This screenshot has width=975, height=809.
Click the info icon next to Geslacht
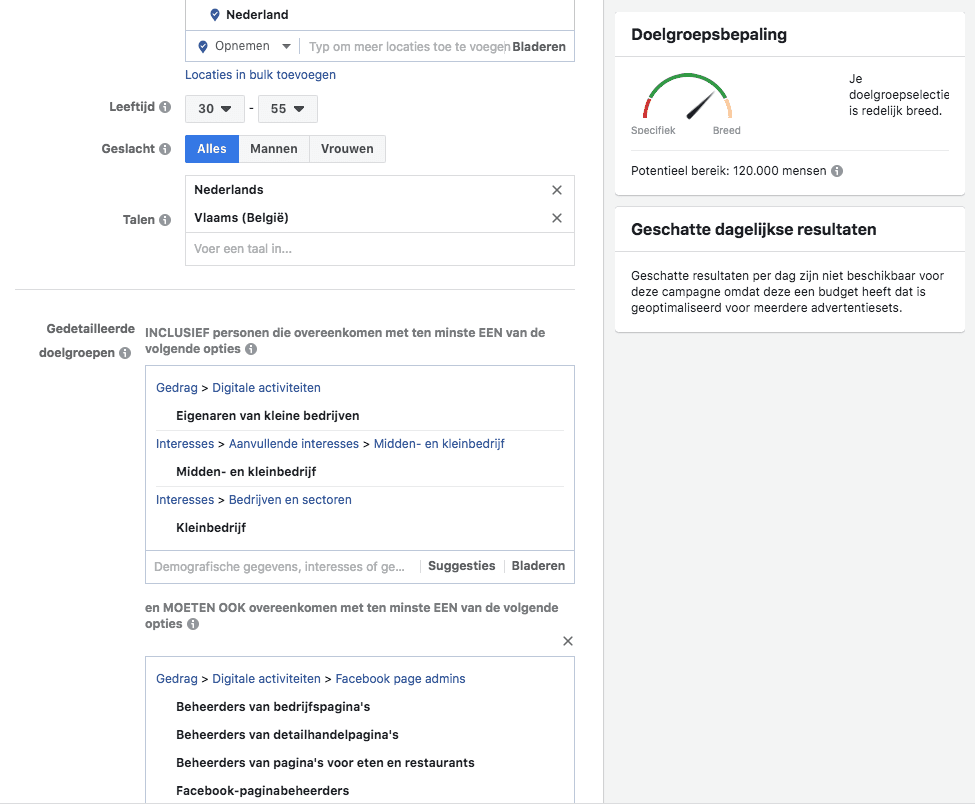pyautogui.click(x=165, y=148)
